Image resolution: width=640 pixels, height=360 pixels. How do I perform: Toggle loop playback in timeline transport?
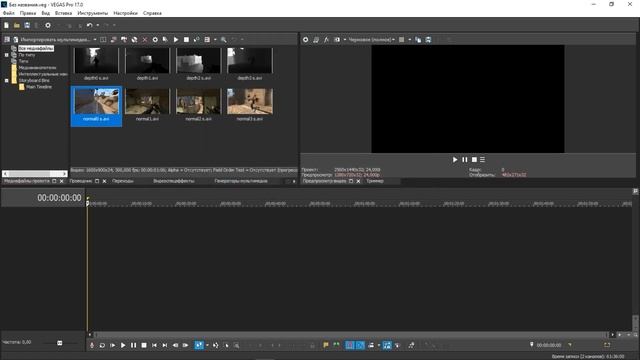point(102,345)
